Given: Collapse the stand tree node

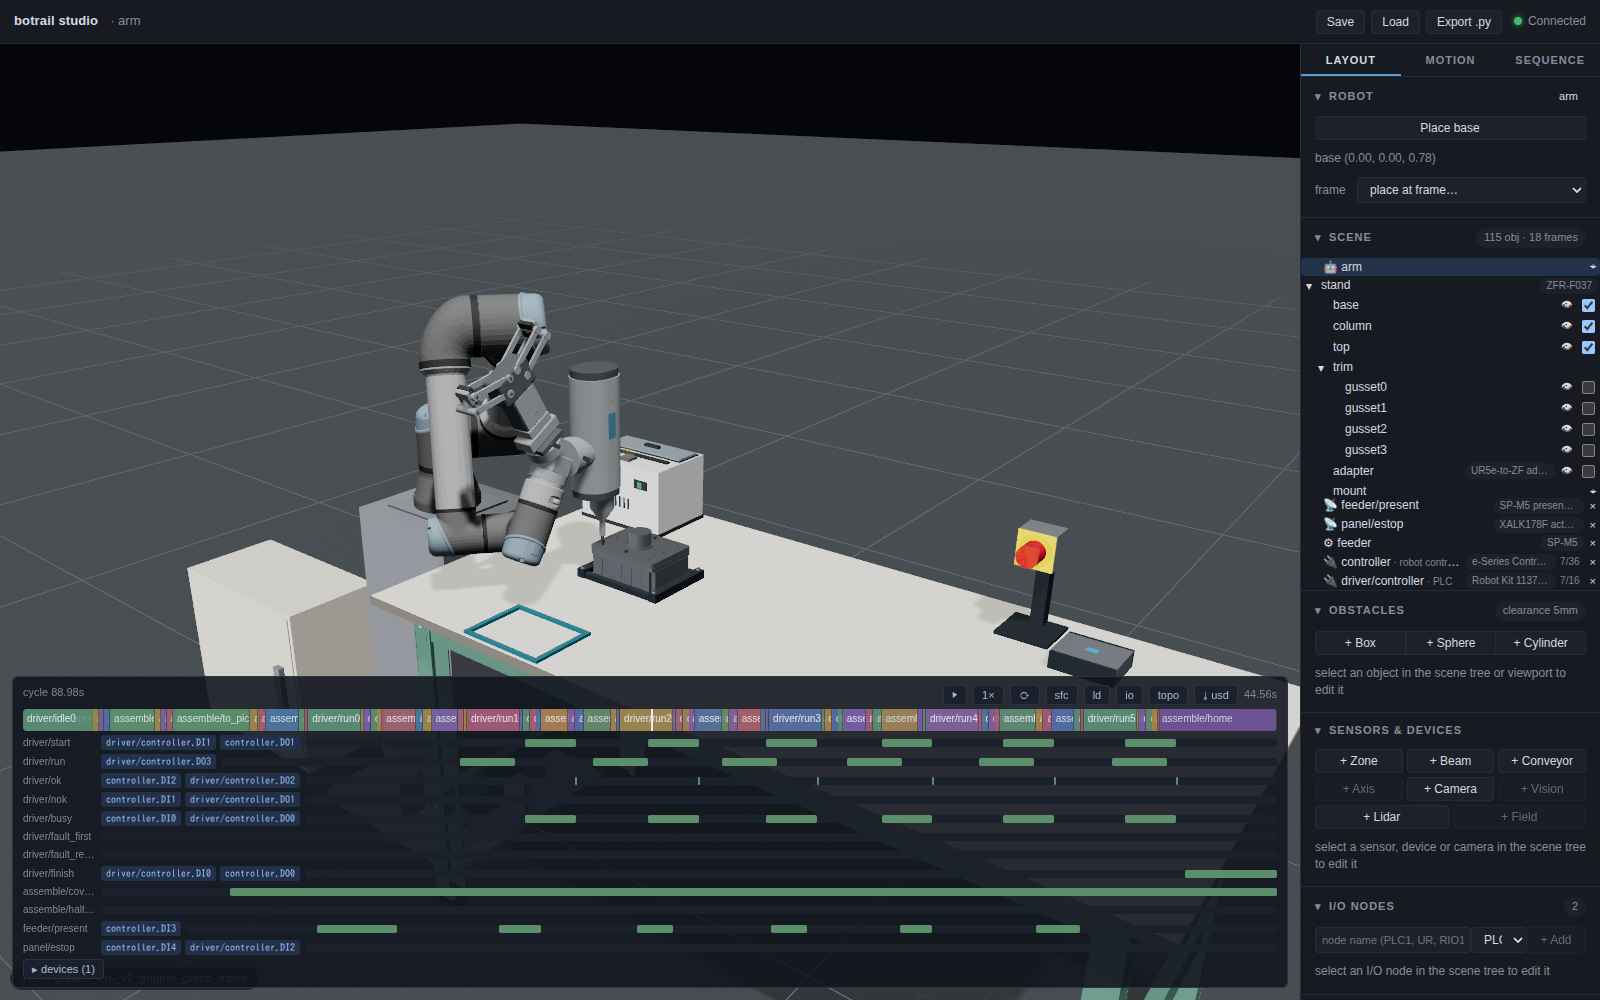Looking at the screenshot, I should 1309,286.
